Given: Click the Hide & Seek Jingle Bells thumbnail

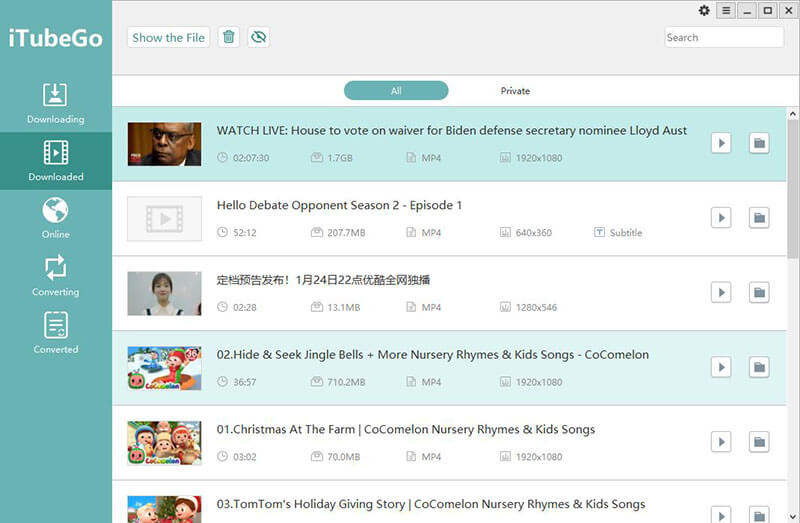Looking at the screenshot, I should (x=164, y=368).
